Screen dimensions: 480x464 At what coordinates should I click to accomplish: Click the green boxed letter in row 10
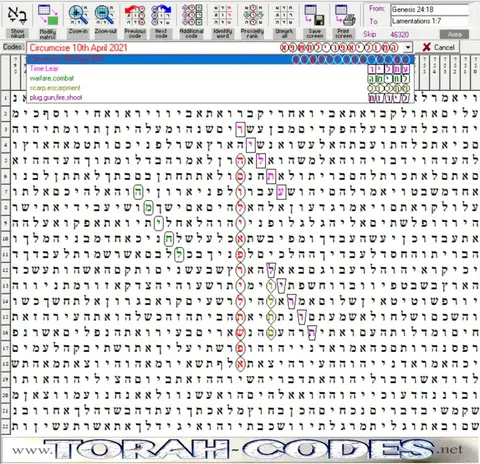click(169, 239)
